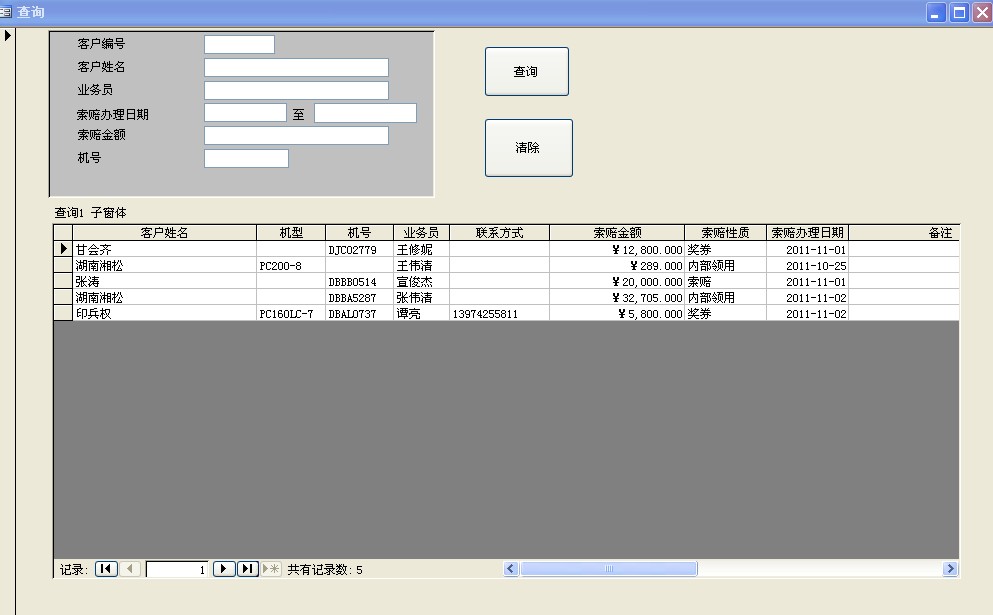Go to previous record in navigator
The width and height of the screenshot is (993, 615).
130,569
